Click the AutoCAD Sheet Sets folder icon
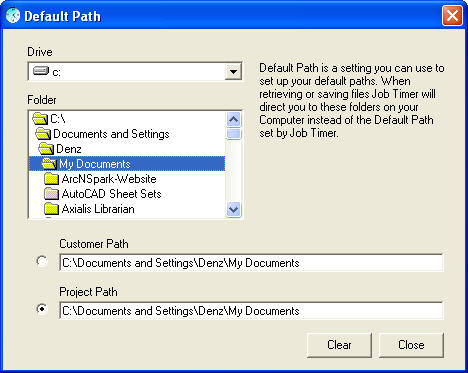 tap(51, 194)
